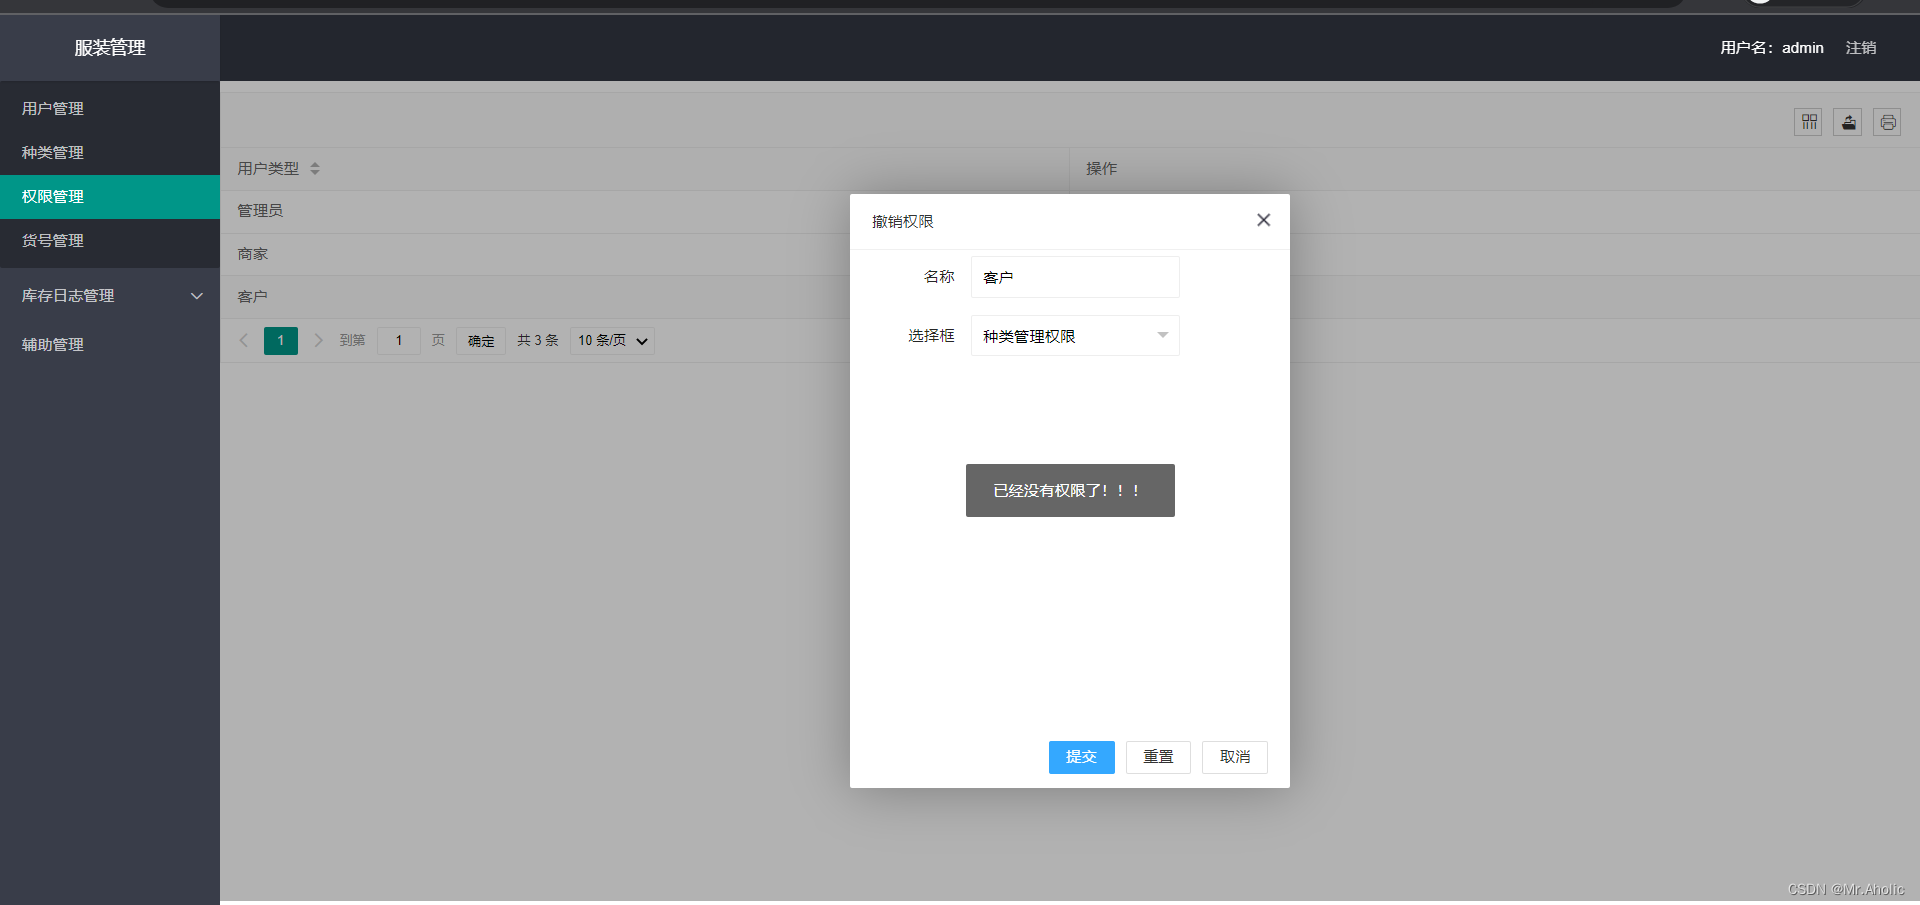The width and height of the screenshot is (1920, 905).
Task: Click the 服装管理 logo title
Action: (110, 47)
